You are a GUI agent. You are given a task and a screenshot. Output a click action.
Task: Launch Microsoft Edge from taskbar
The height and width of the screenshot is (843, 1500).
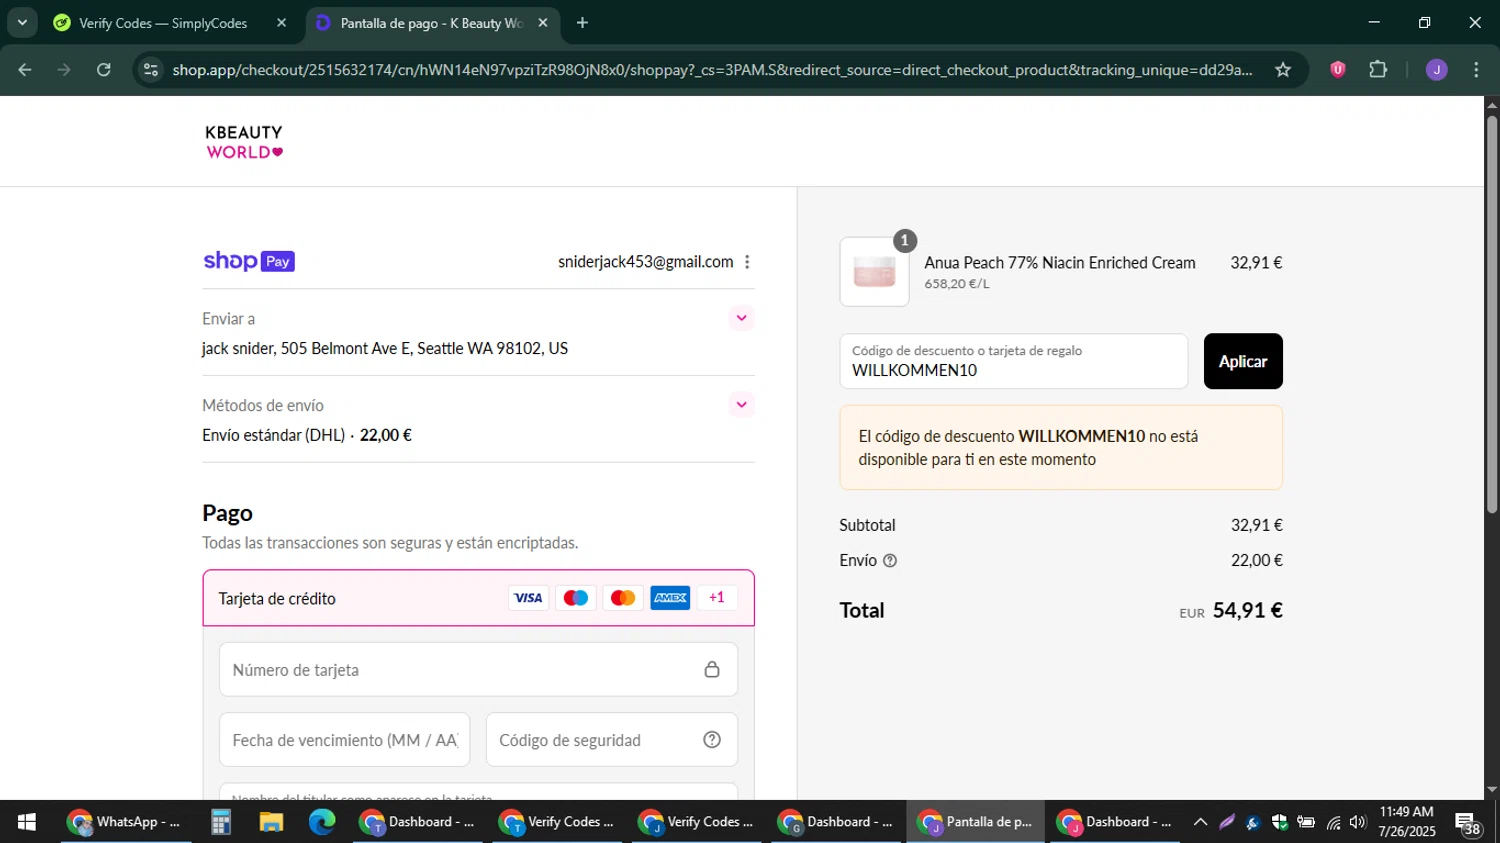coord(322,822)
